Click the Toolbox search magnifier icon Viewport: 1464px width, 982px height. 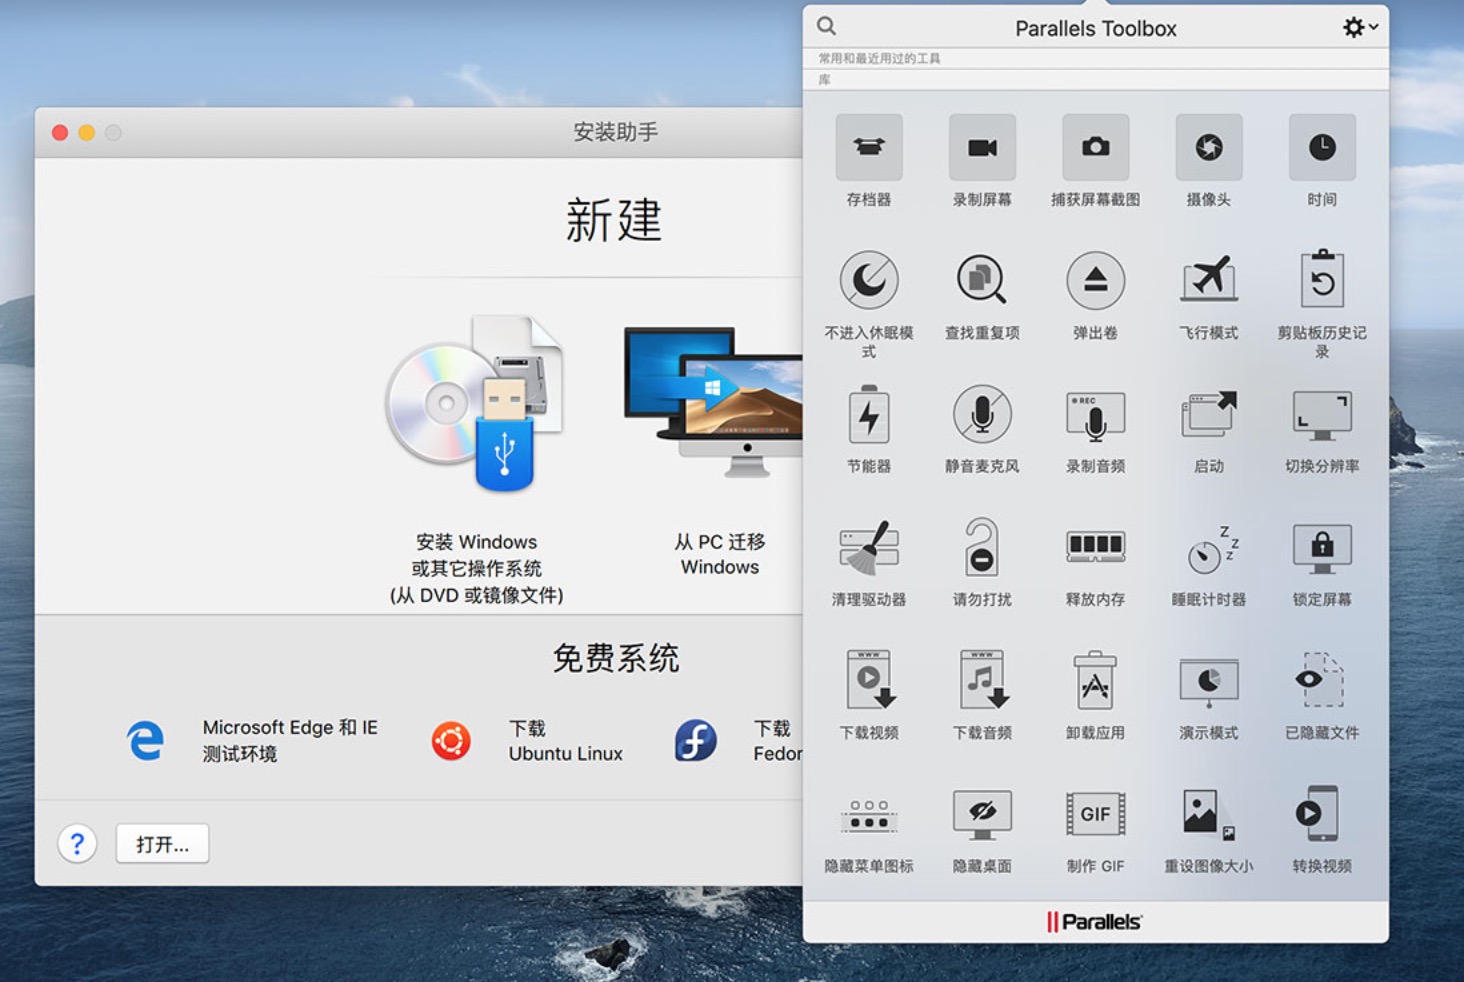(x=826, y=27)
